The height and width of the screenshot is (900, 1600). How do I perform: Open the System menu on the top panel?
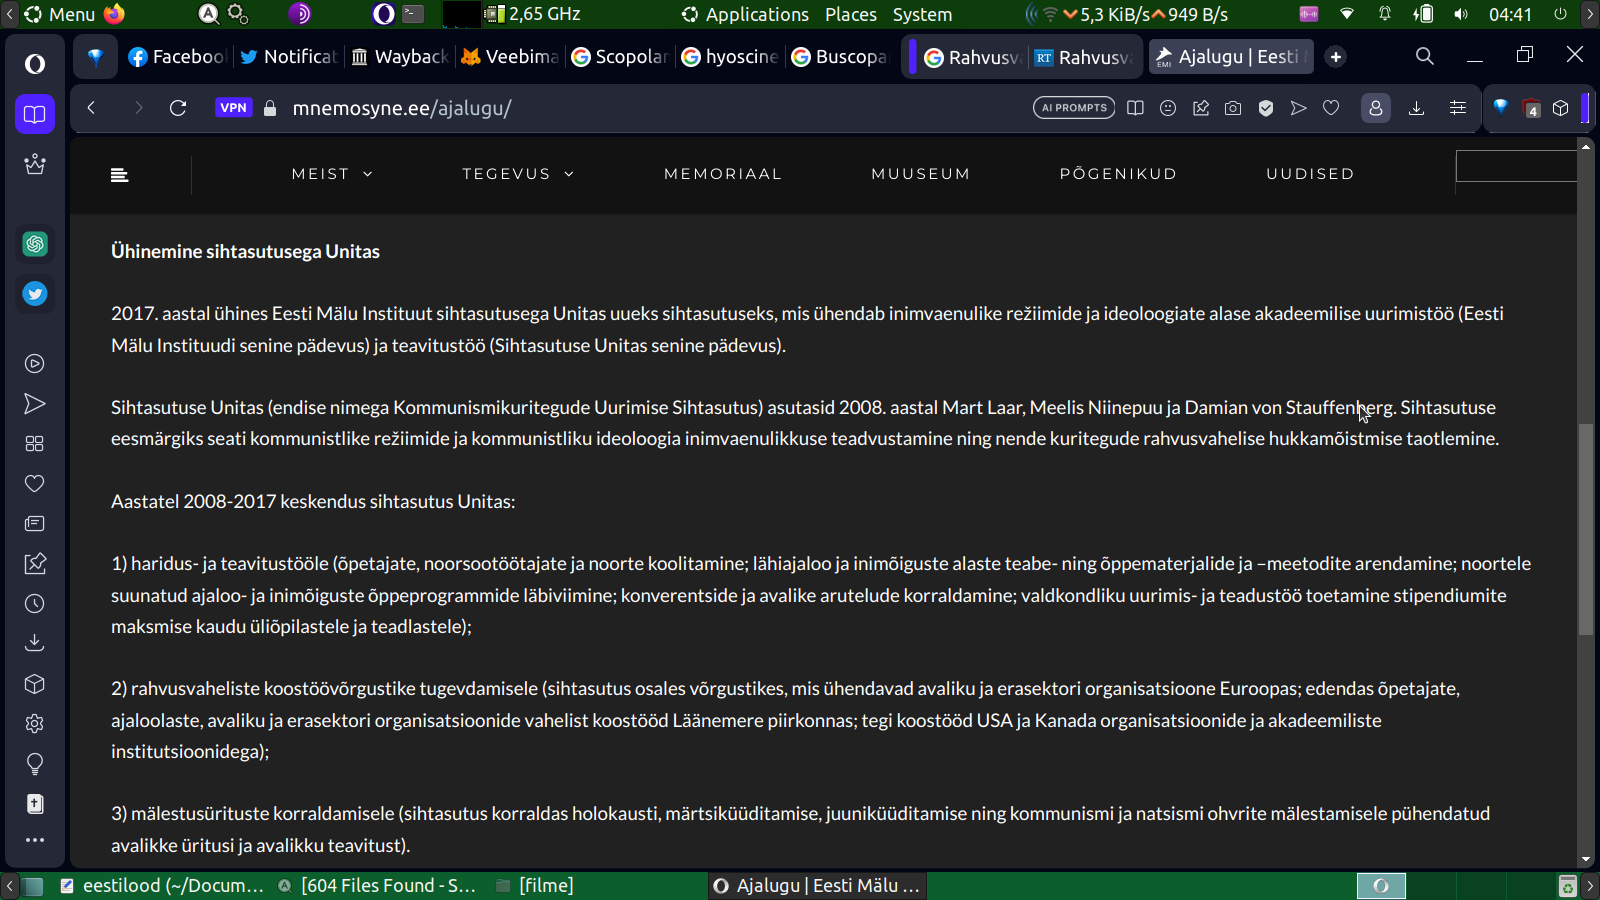tap(922, 14)
